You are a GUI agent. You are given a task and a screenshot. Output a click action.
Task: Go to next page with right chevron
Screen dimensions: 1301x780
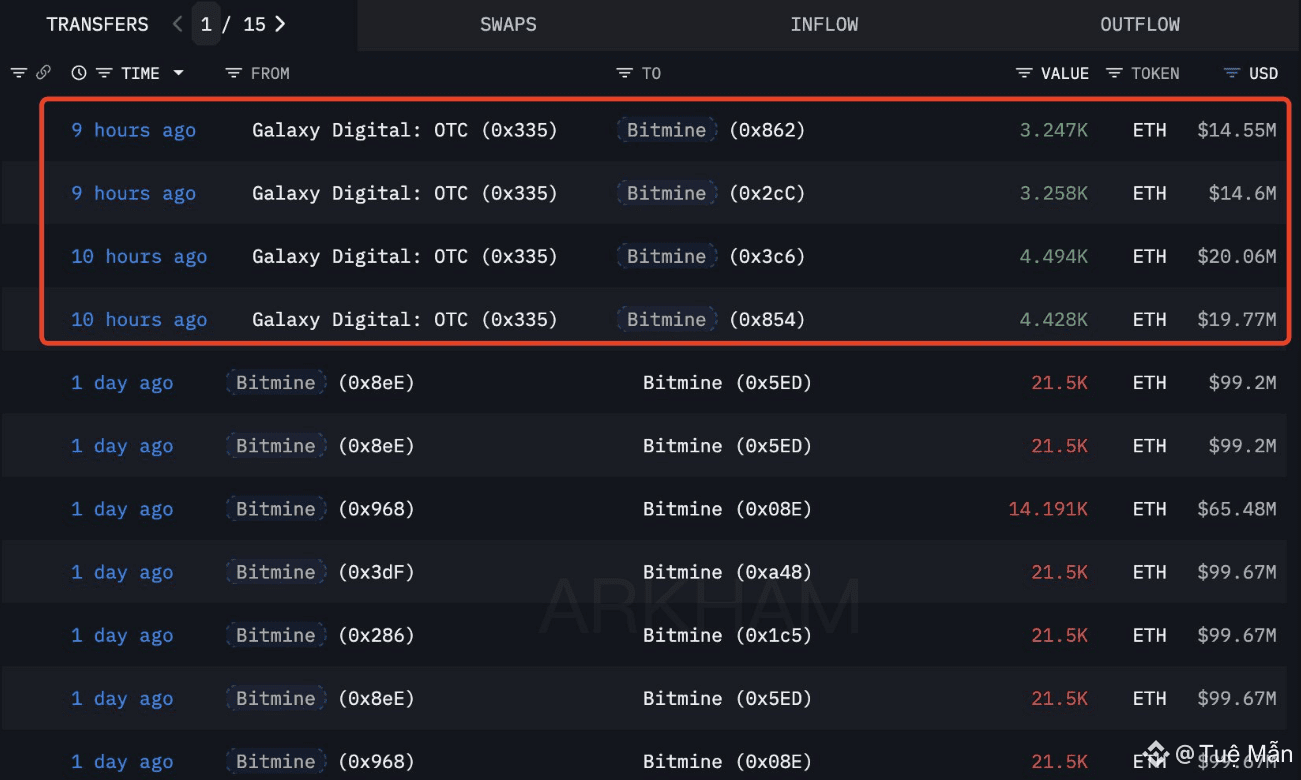click(280, 24)
